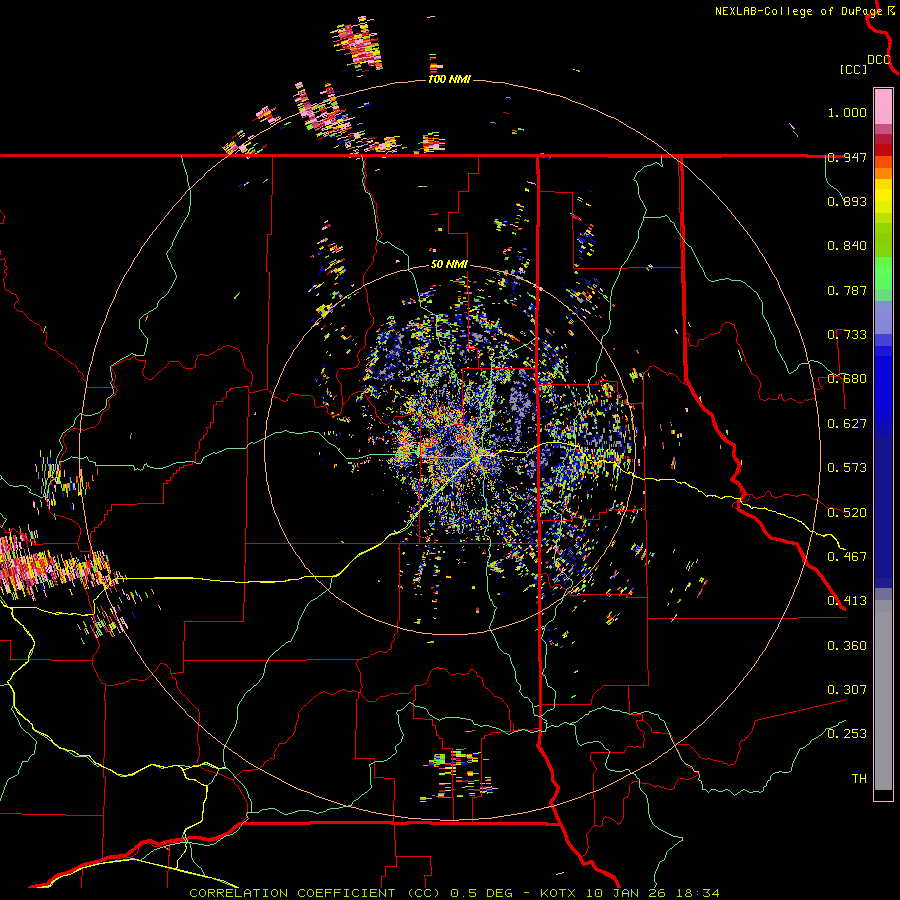
Task: Select the 0.787 legend value
Action: (847, 290)
